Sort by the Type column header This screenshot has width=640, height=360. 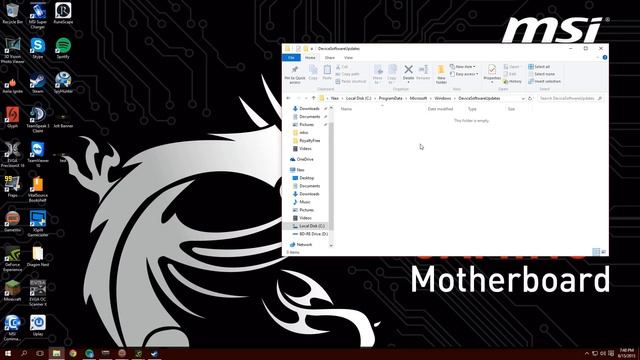coord(472,109)
